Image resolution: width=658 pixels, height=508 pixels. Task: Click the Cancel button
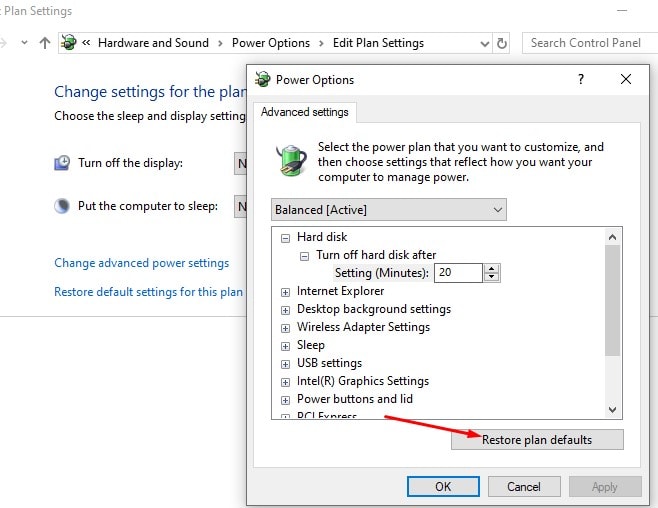coord(524,487)
